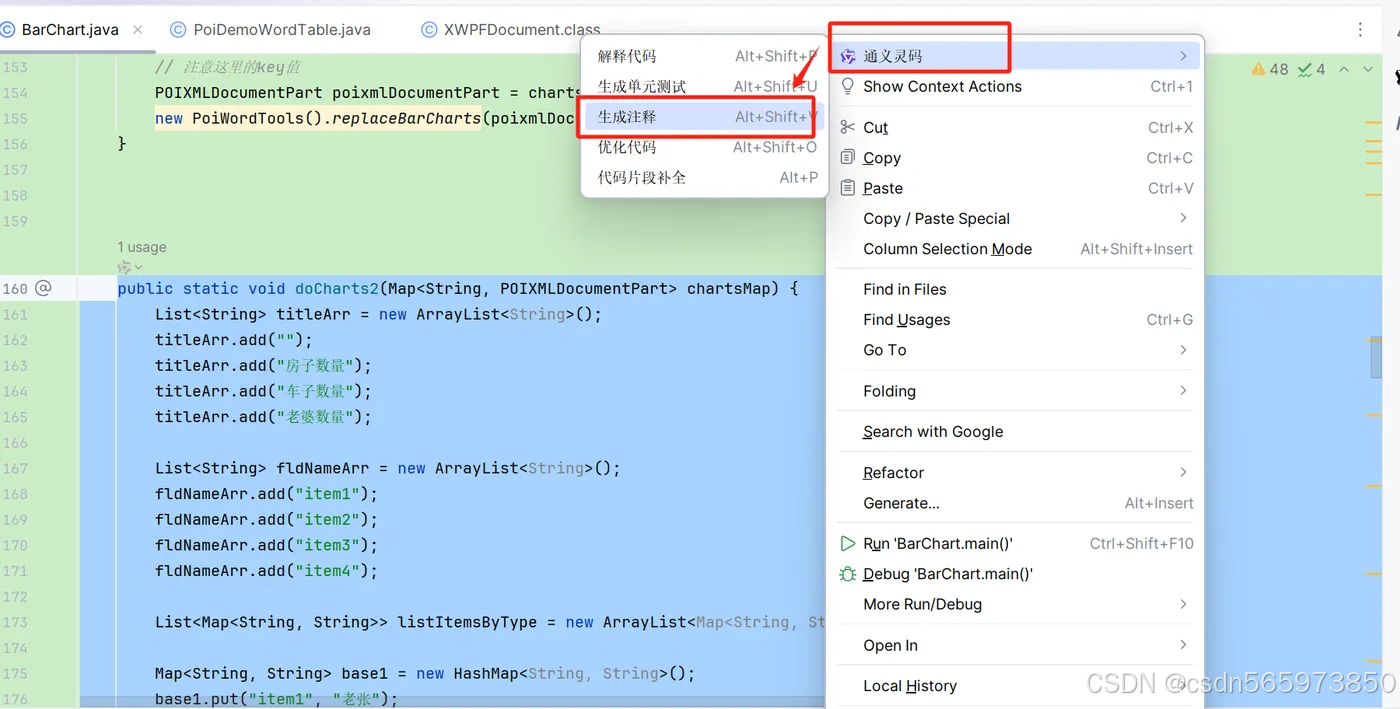Select 优化代码 from the submenu
1400x709 pixels.
pyautogui.click(x=704, y=147)
